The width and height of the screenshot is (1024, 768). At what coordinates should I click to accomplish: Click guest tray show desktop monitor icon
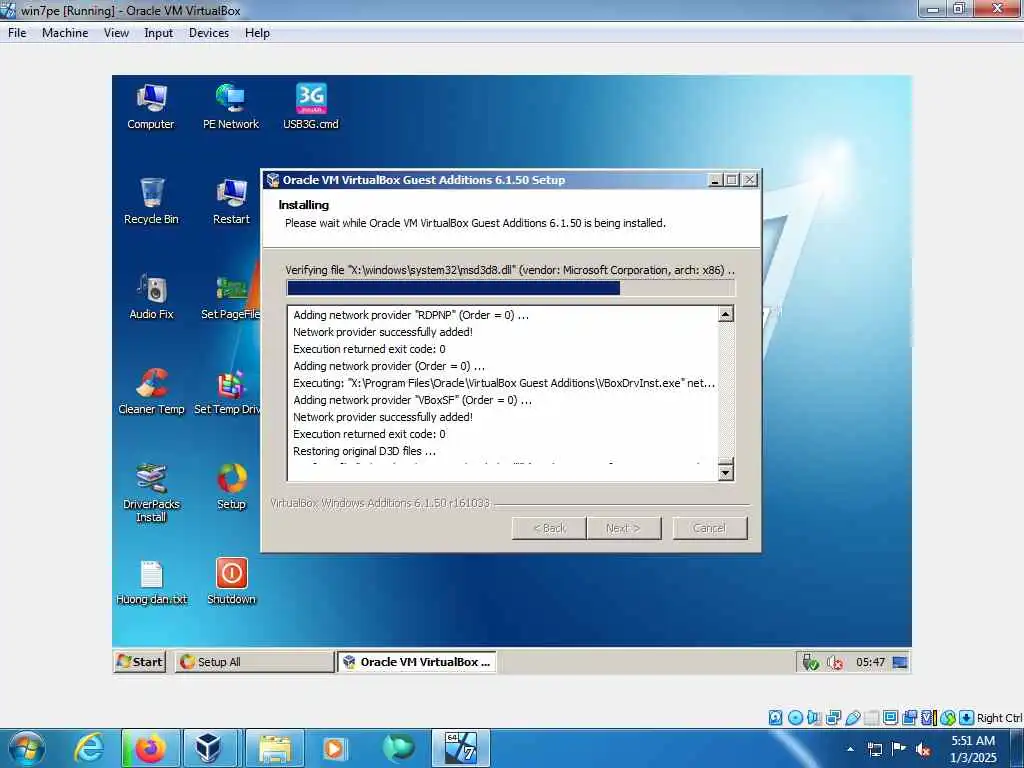click(x=900, y=662)
